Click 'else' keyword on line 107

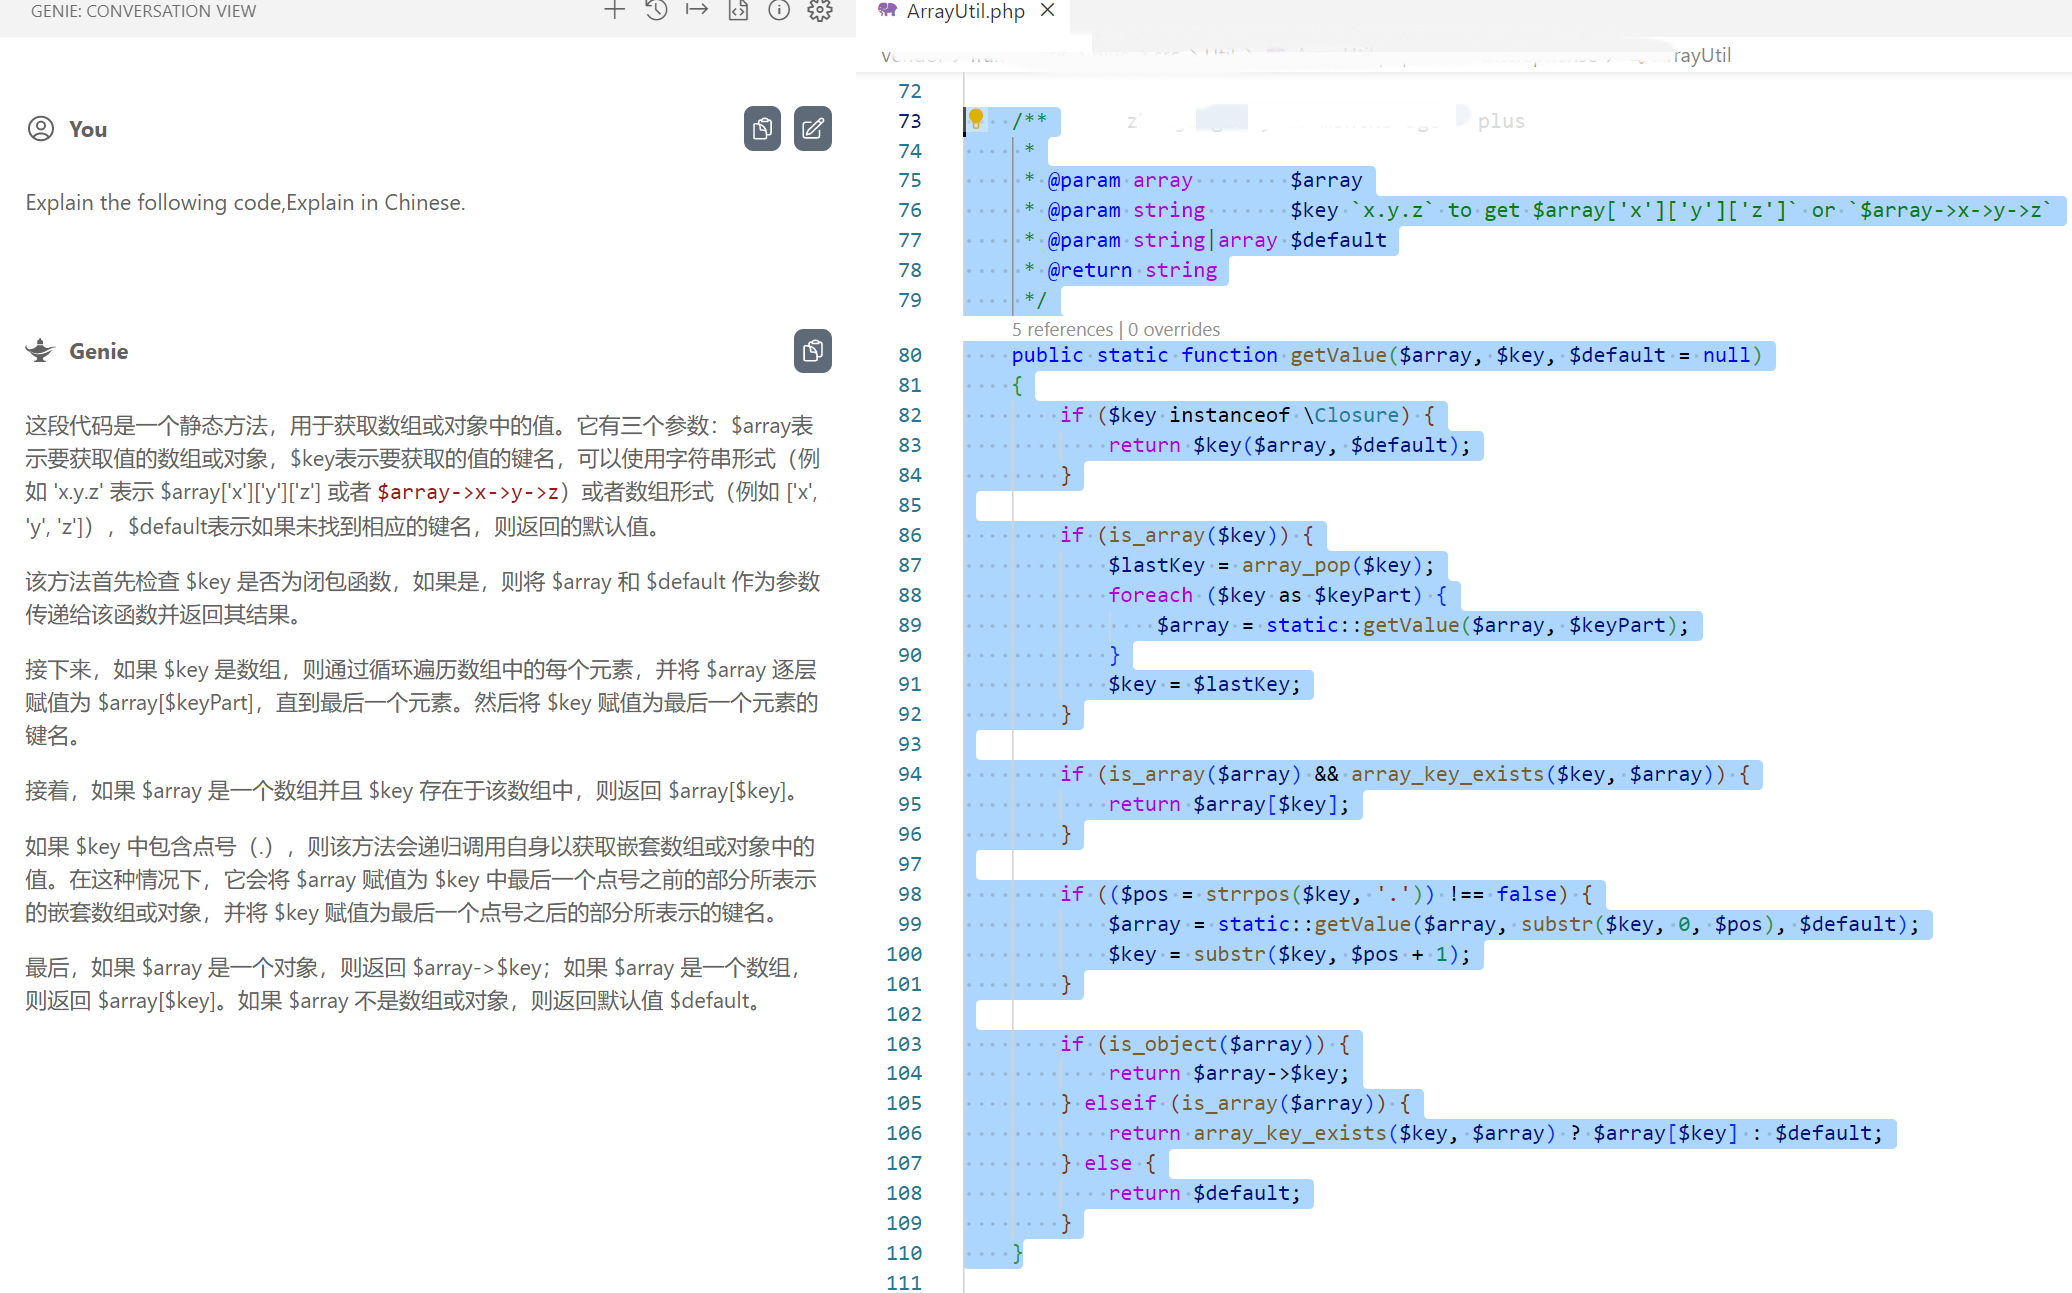[x=1108, y=1163]
